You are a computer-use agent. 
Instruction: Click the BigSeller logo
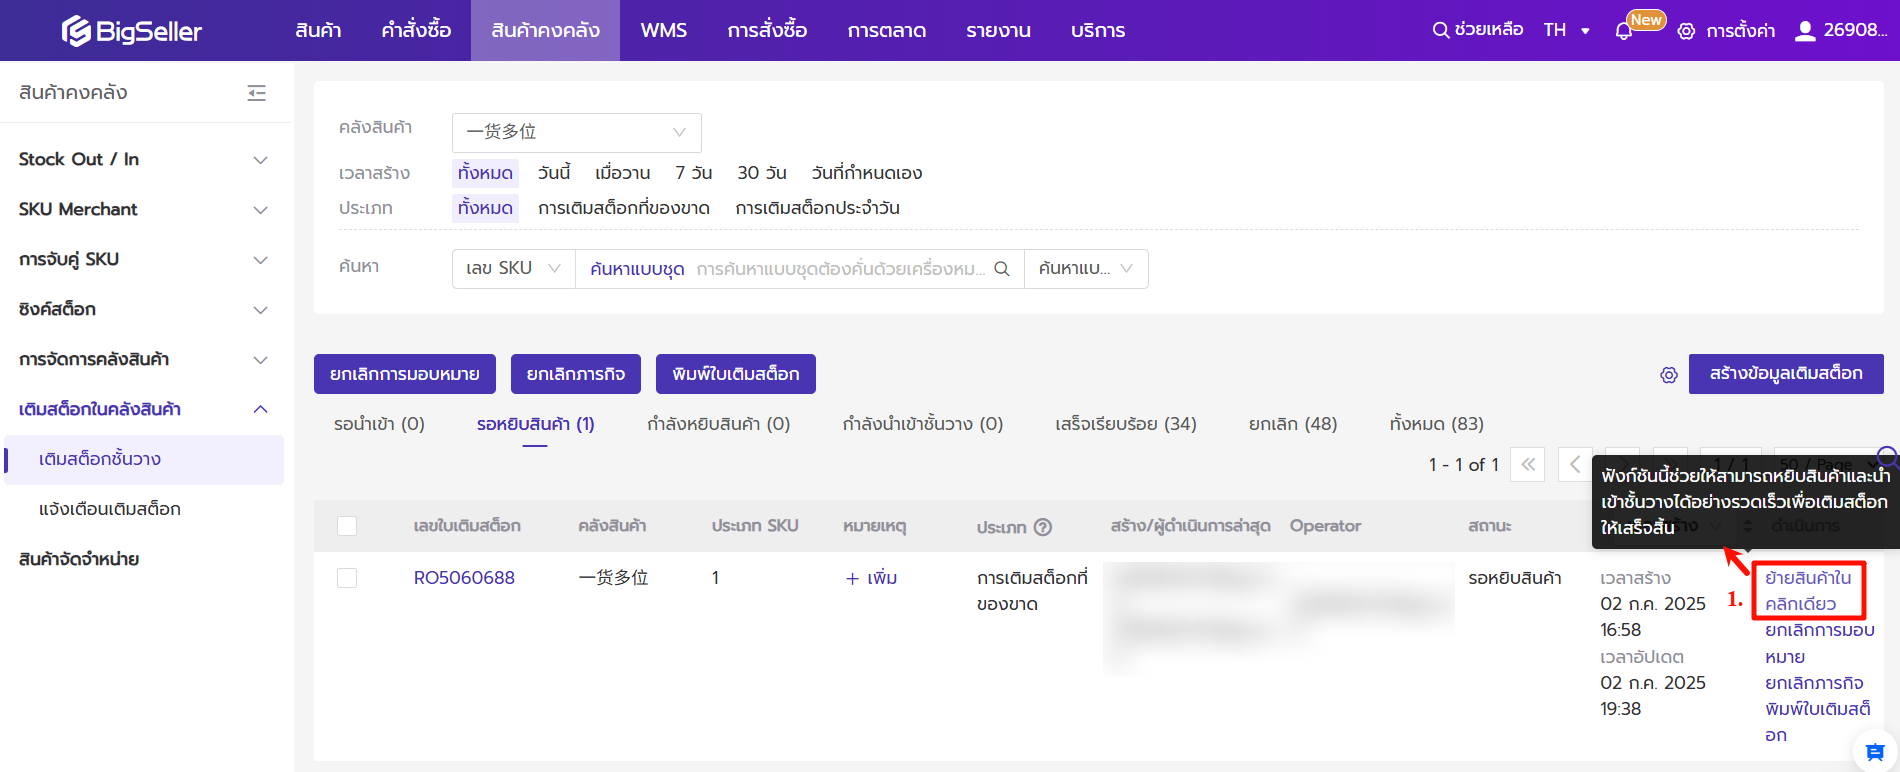pyautogui.click(x=131, y=31)
